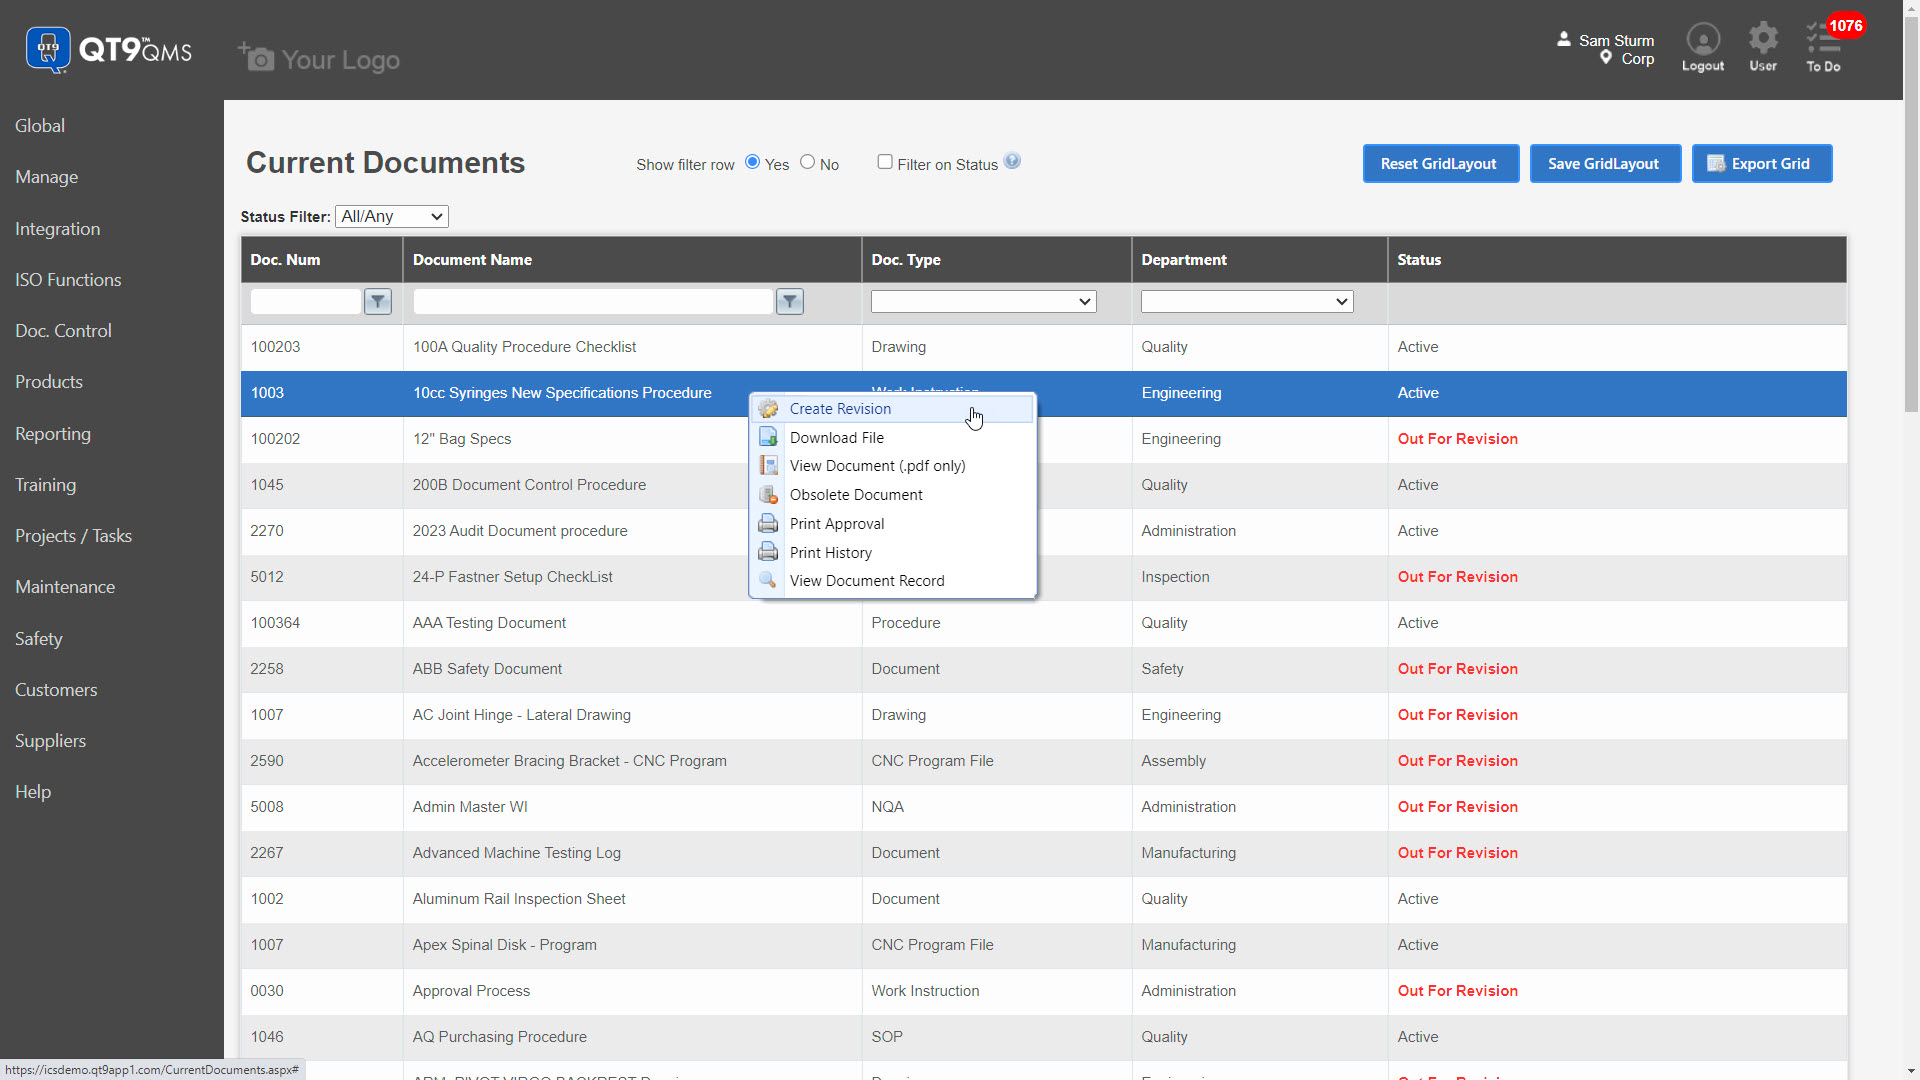Click the Reset GridLayout button

click(x=1441, y=163)
